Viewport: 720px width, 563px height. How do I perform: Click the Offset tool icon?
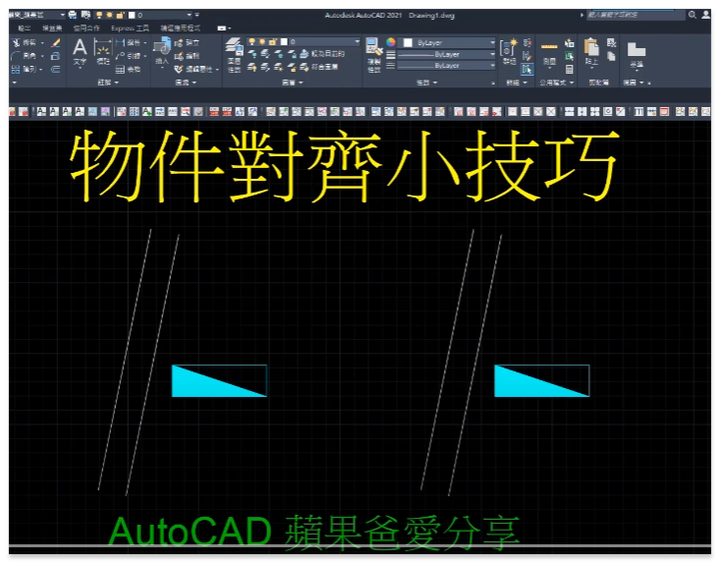[56, 69]
